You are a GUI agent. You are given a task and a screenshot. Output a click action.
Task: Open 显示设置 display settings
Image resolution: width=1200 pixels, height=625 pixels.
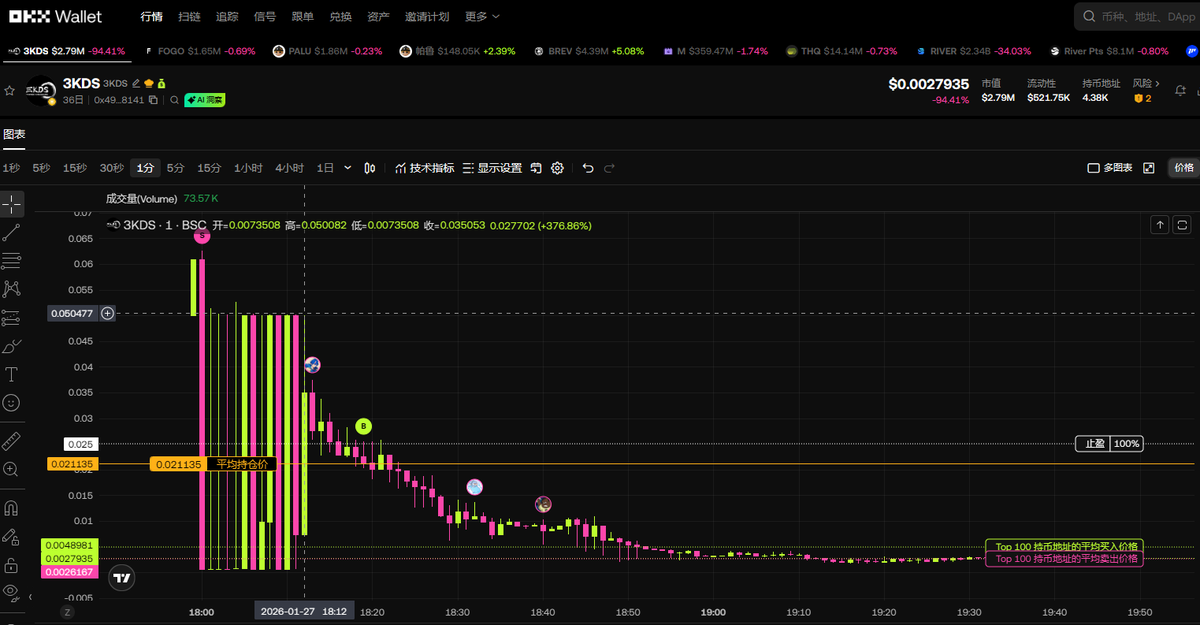pos(492,168)
